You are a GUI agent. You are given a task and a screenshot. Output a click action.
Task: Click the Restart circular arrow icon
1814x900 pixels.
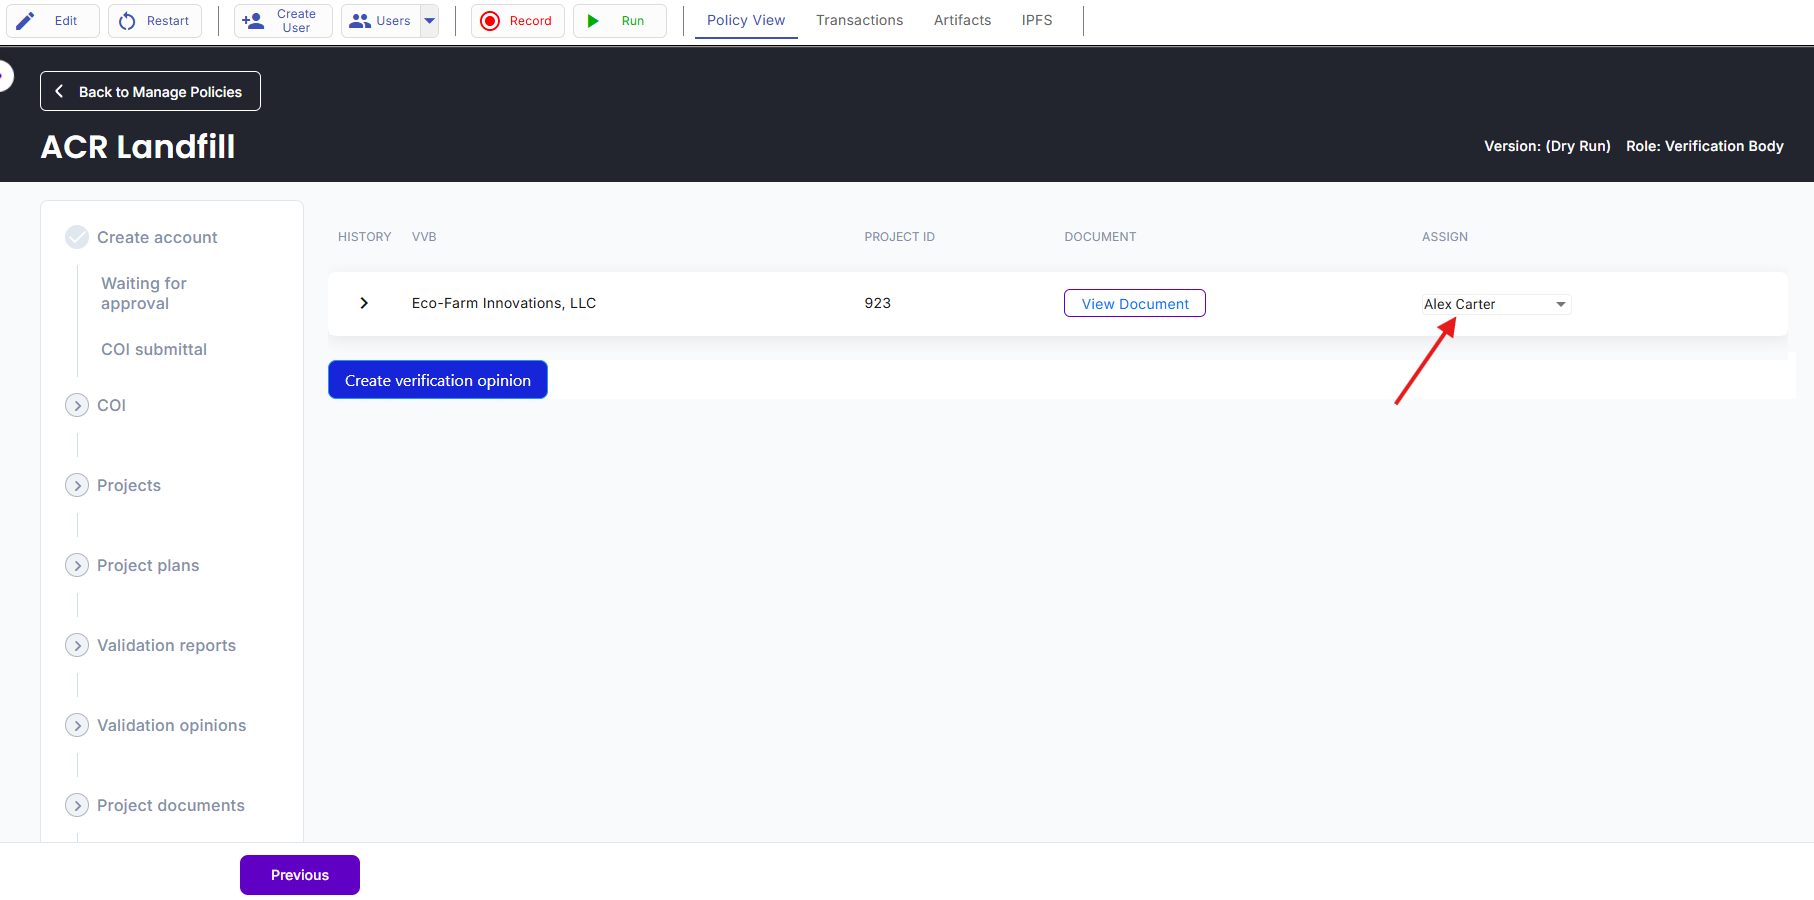tap(127, 21)
